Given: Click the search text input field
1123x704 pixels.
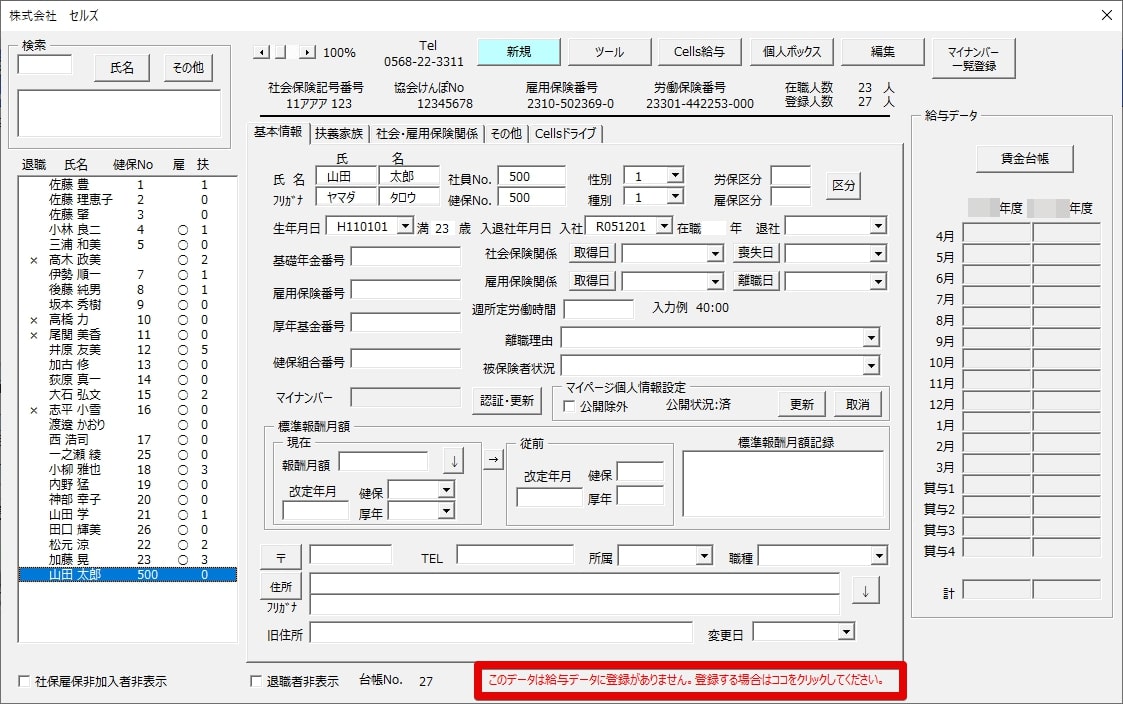Looking at the screenshot, I should (x=44, y=65).
